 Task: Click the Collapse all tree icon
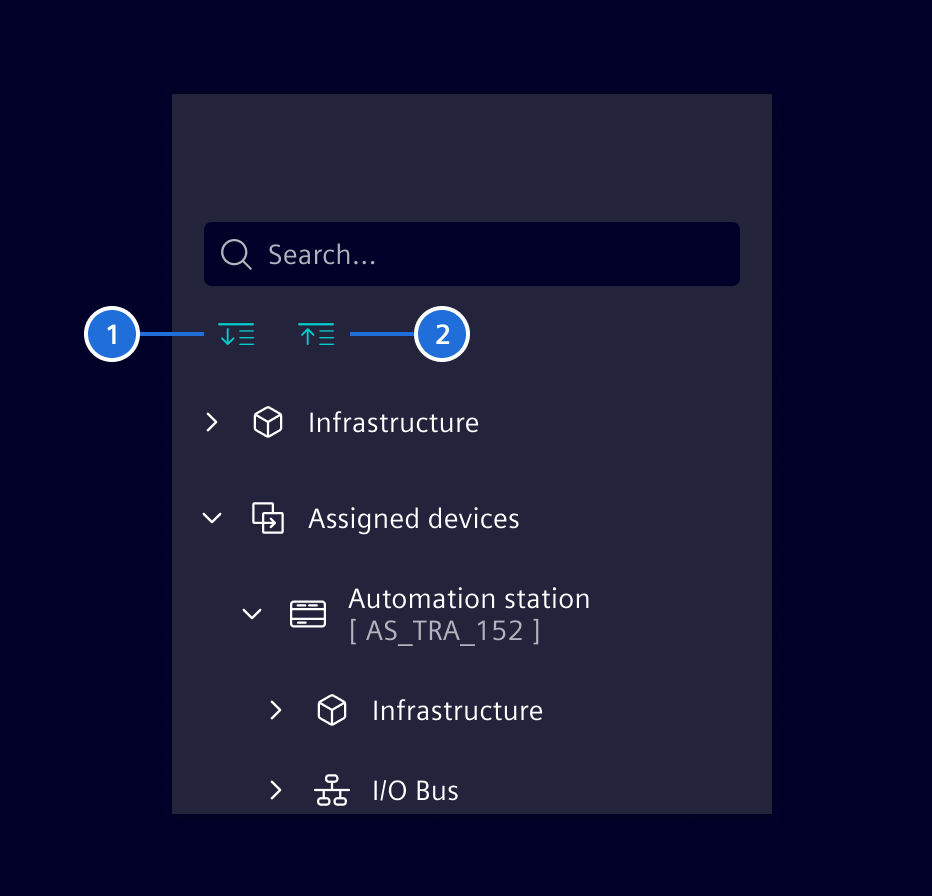pyautogui.click(x=316, y=335)
